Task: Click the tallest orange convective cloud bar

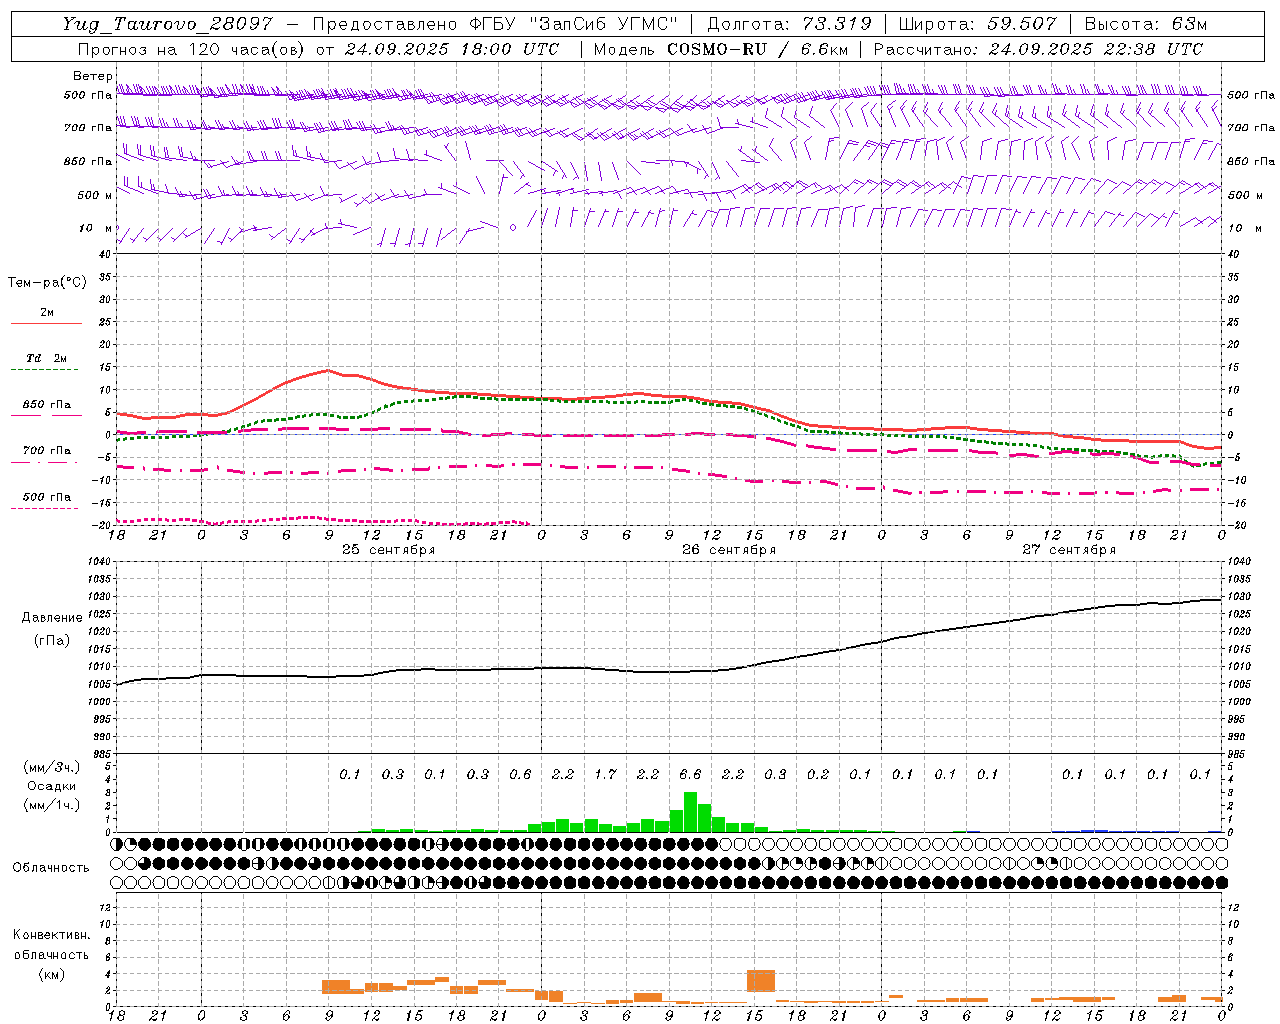Action: (x=761, y=980)
